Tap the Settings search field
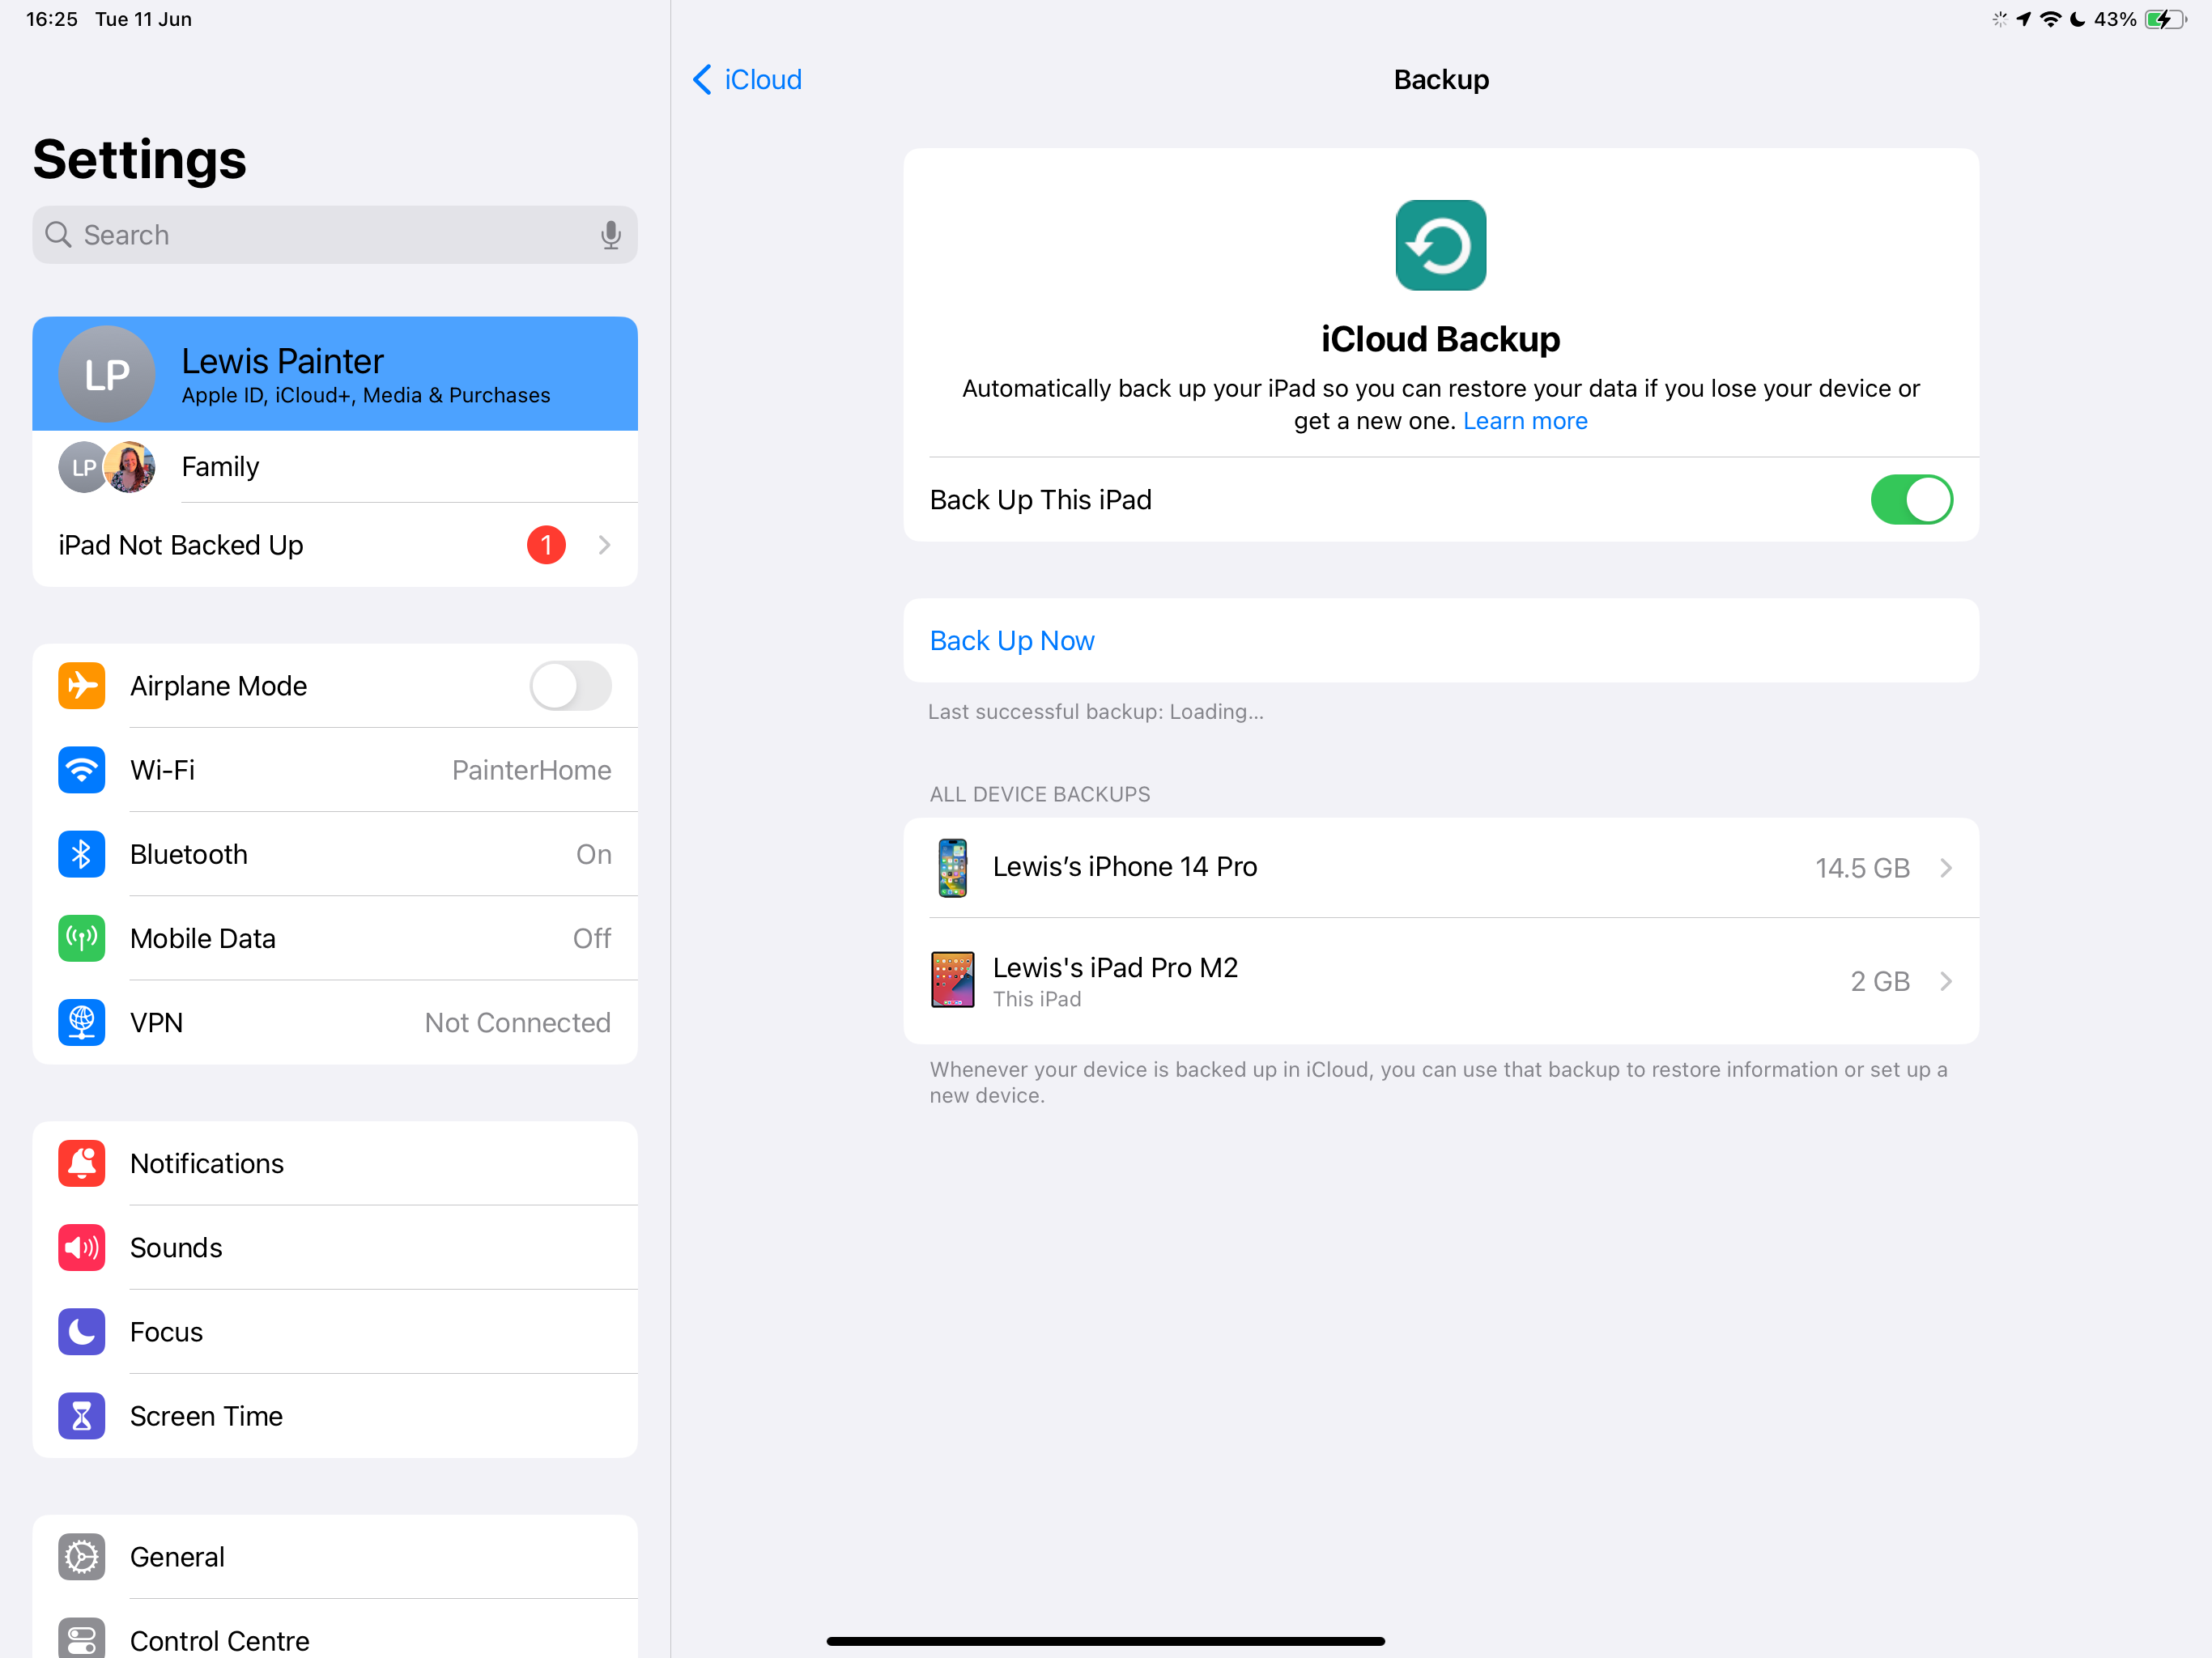 pyautogui.click(x=335, y=235)
